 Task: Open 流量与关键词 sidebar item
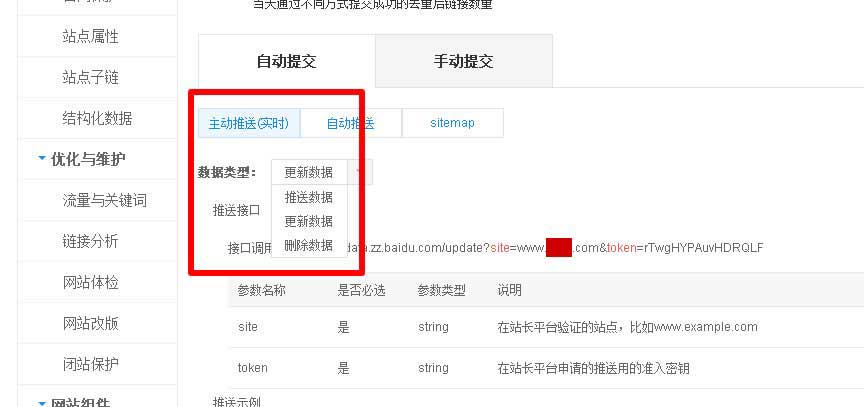tap(105, 200)
